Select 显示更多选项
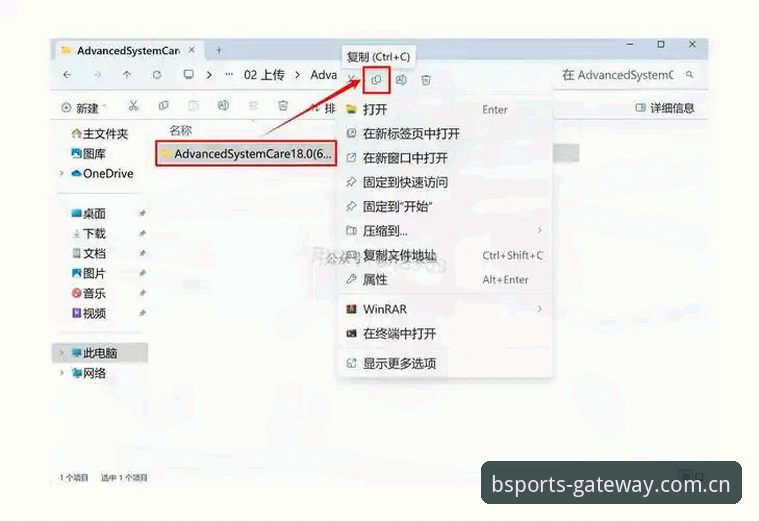Screen dimensions: 759x521 click(x=446, y=363)
